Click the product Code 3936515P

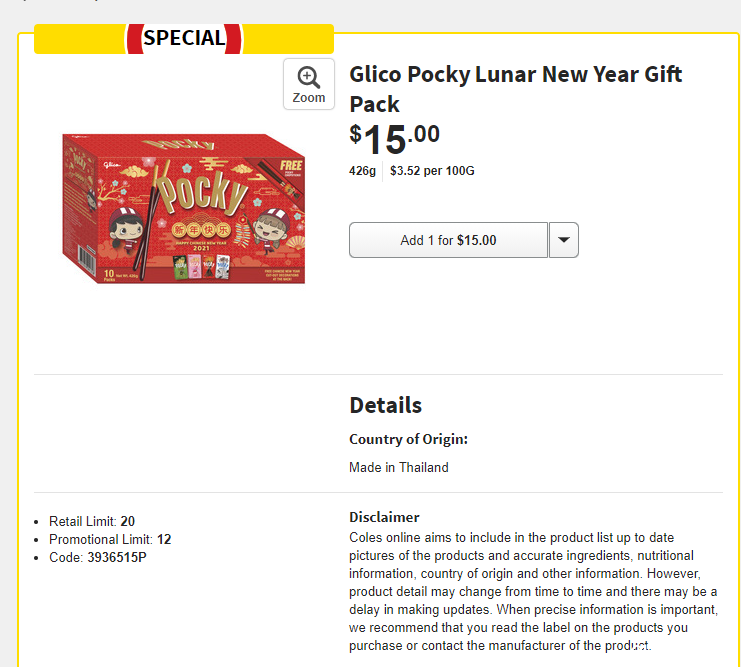pyautogui.click(x=97, y=557)
